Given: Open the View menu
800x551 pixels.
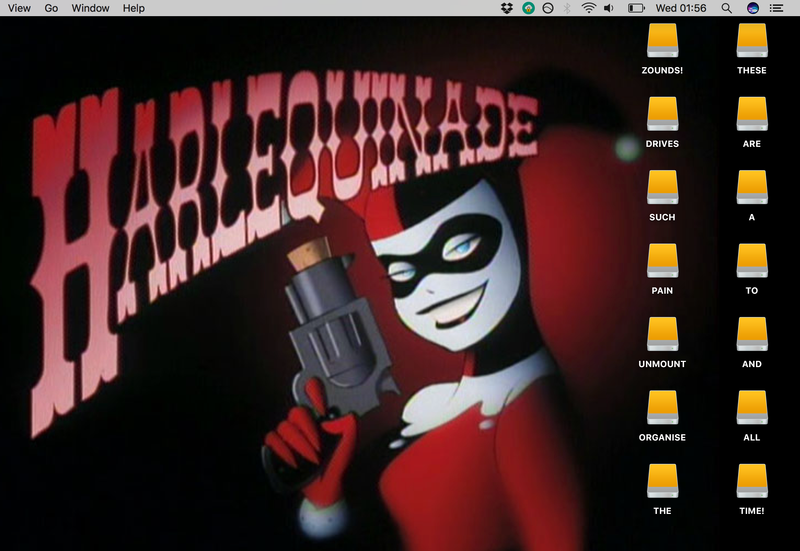Looking at the screenshot, I should pos(19,8).
